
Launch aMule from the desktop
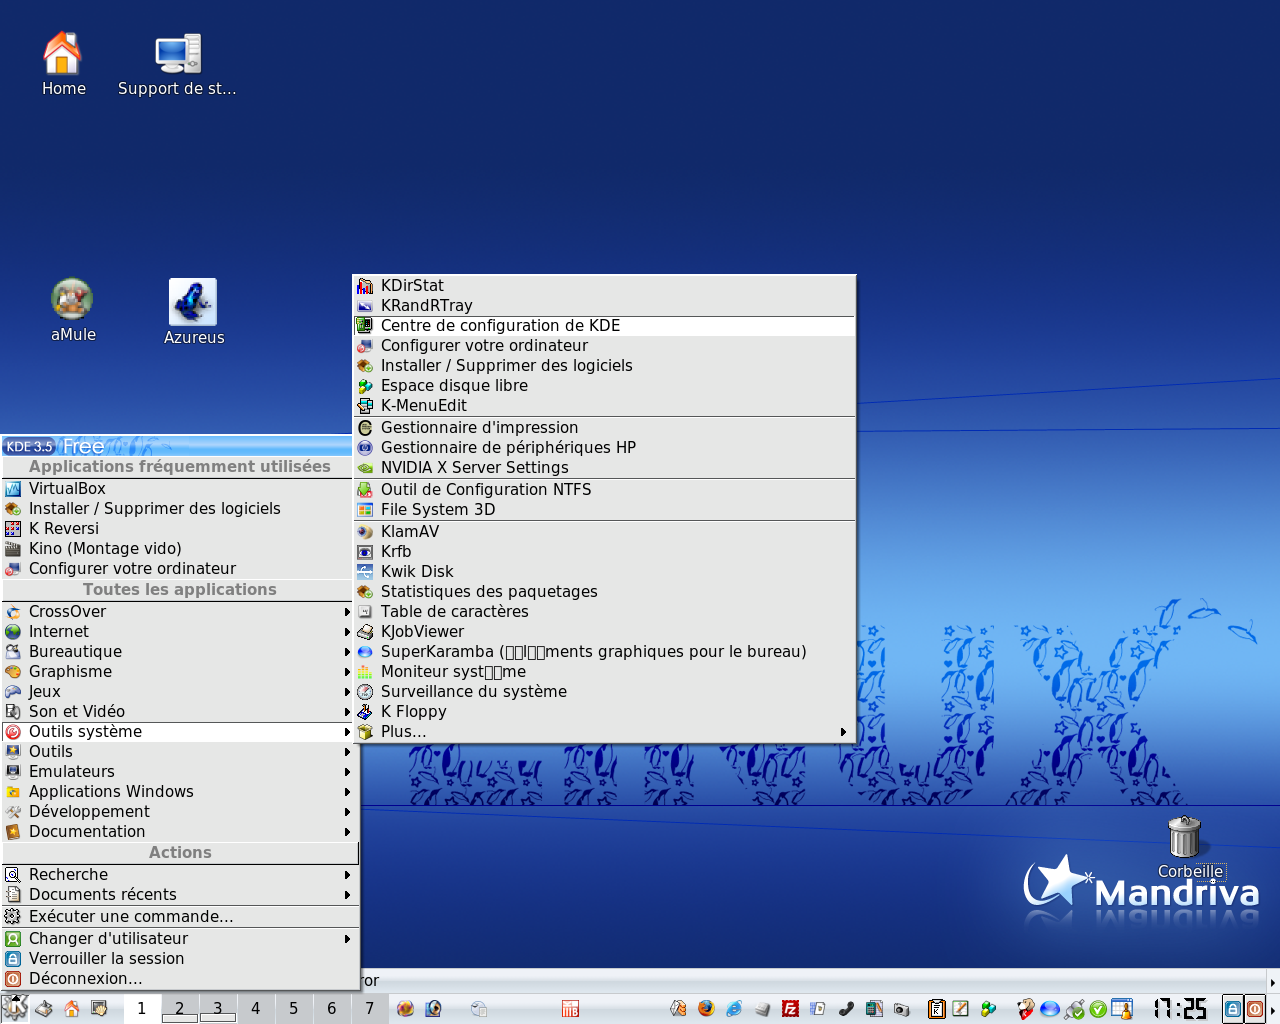tap(73, 311)
